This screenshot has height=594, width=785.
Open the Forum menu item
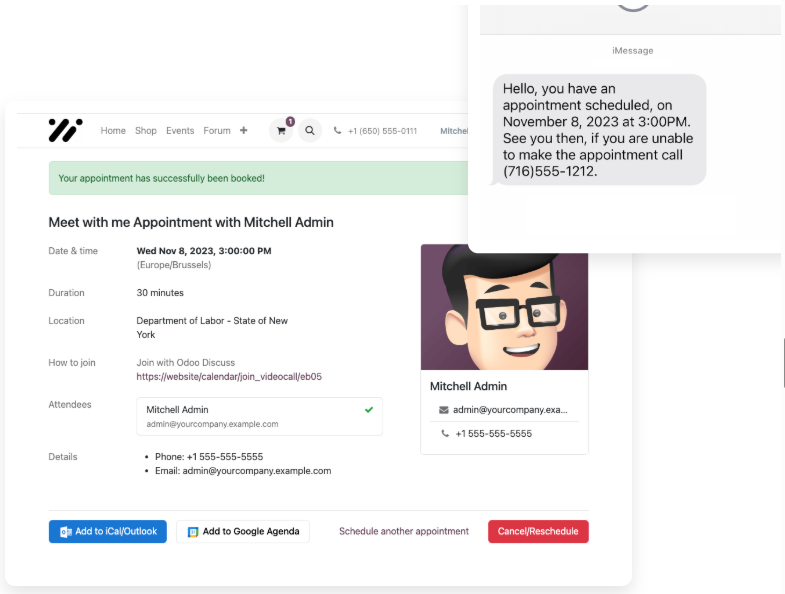click(x=217, y=131)
